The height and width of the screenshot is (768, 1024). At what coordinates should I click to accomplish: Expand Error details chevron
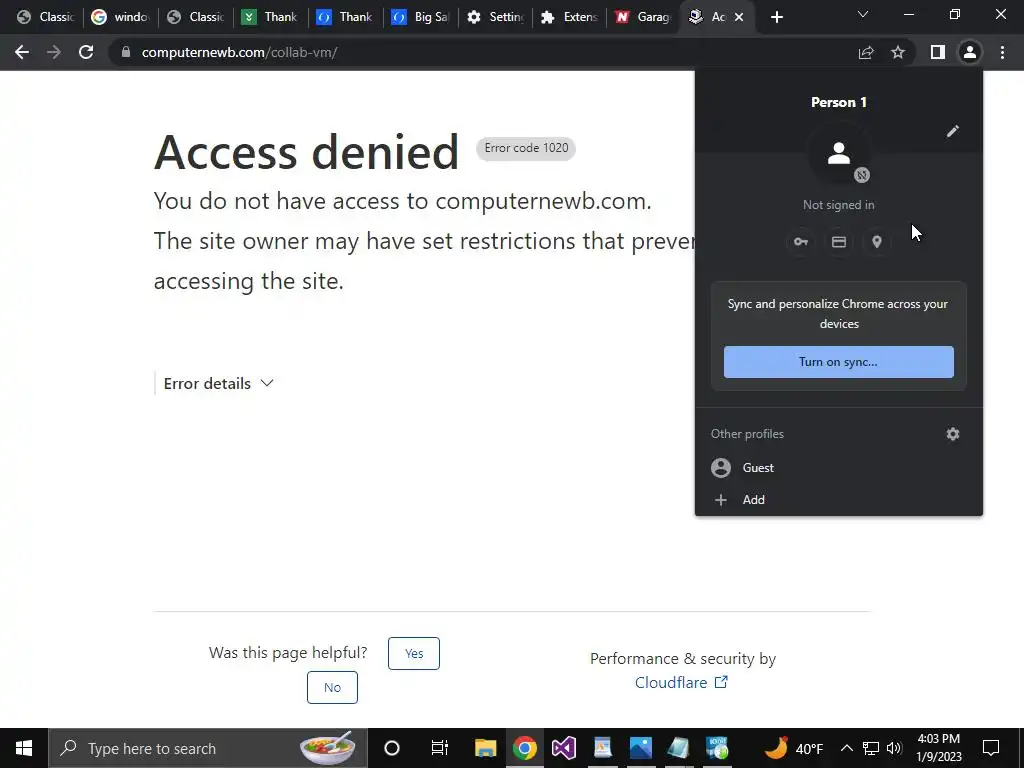coord(266,383)
